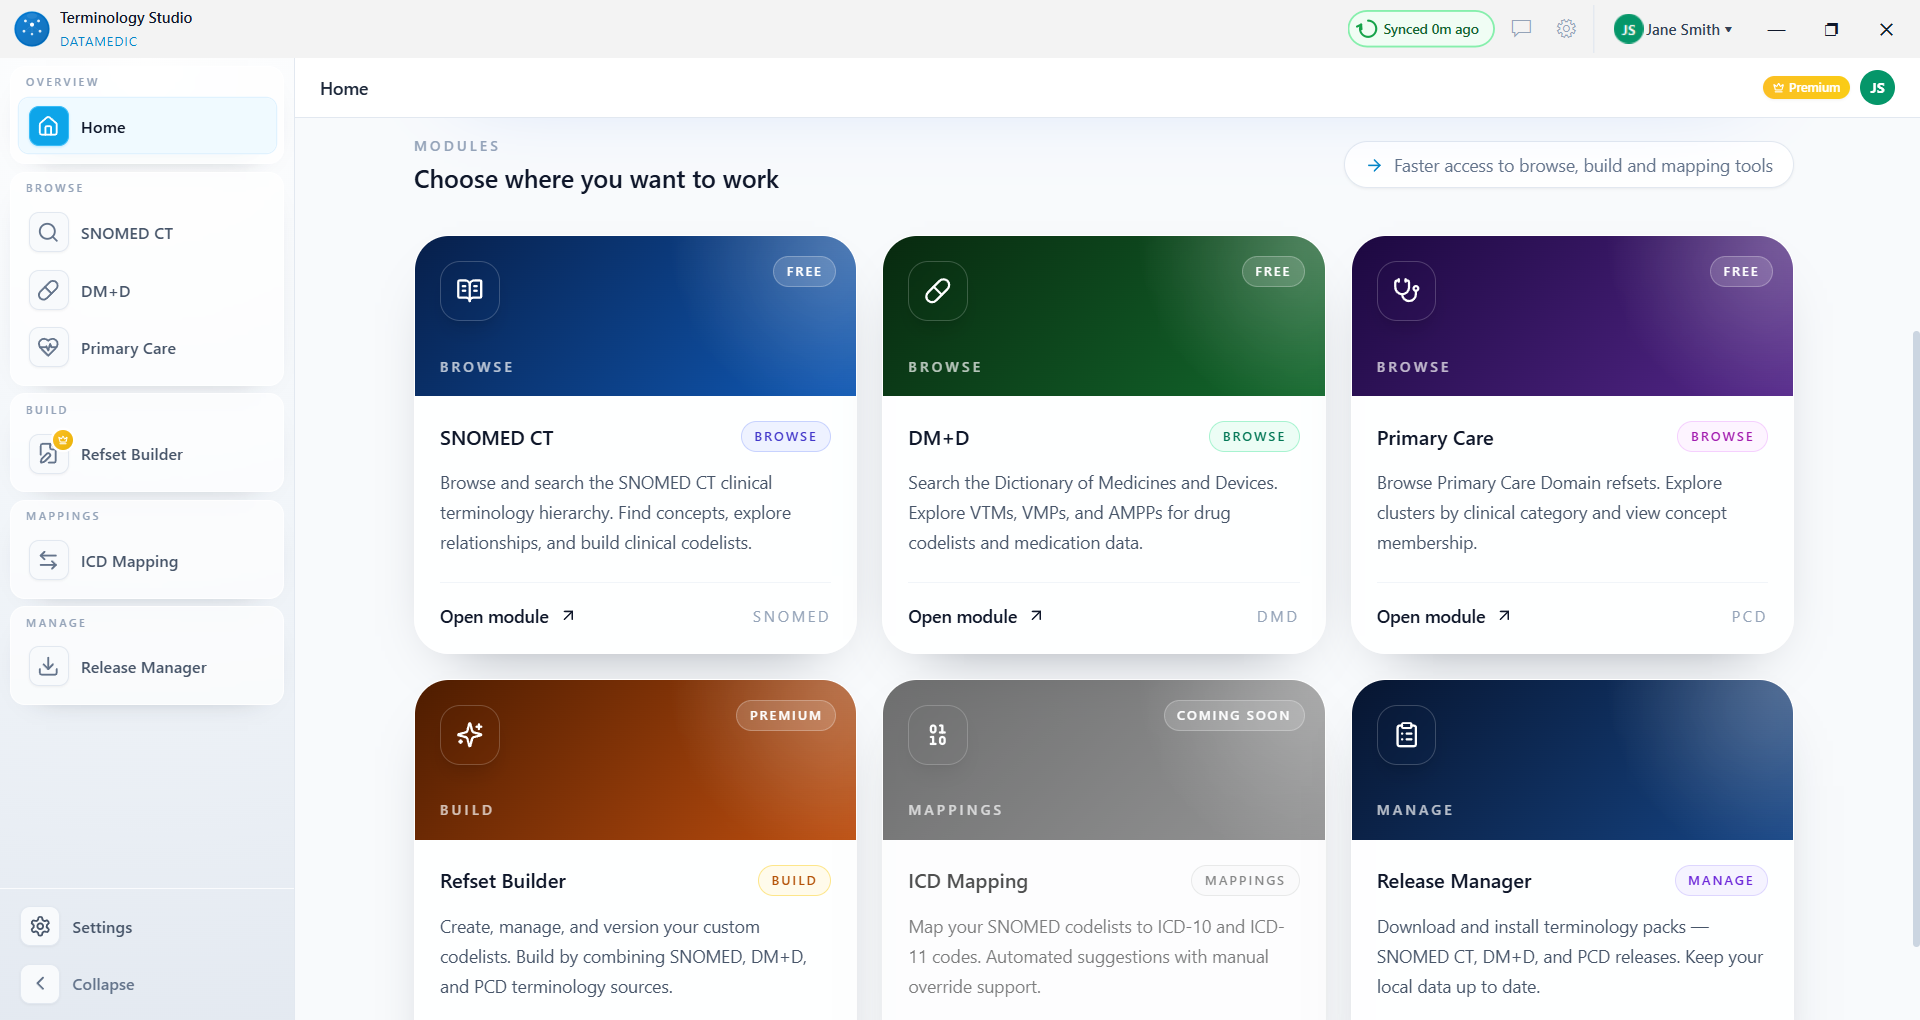Open Primary Care from the sidebar
The image size is (1920, 1020).
(147, 348)
